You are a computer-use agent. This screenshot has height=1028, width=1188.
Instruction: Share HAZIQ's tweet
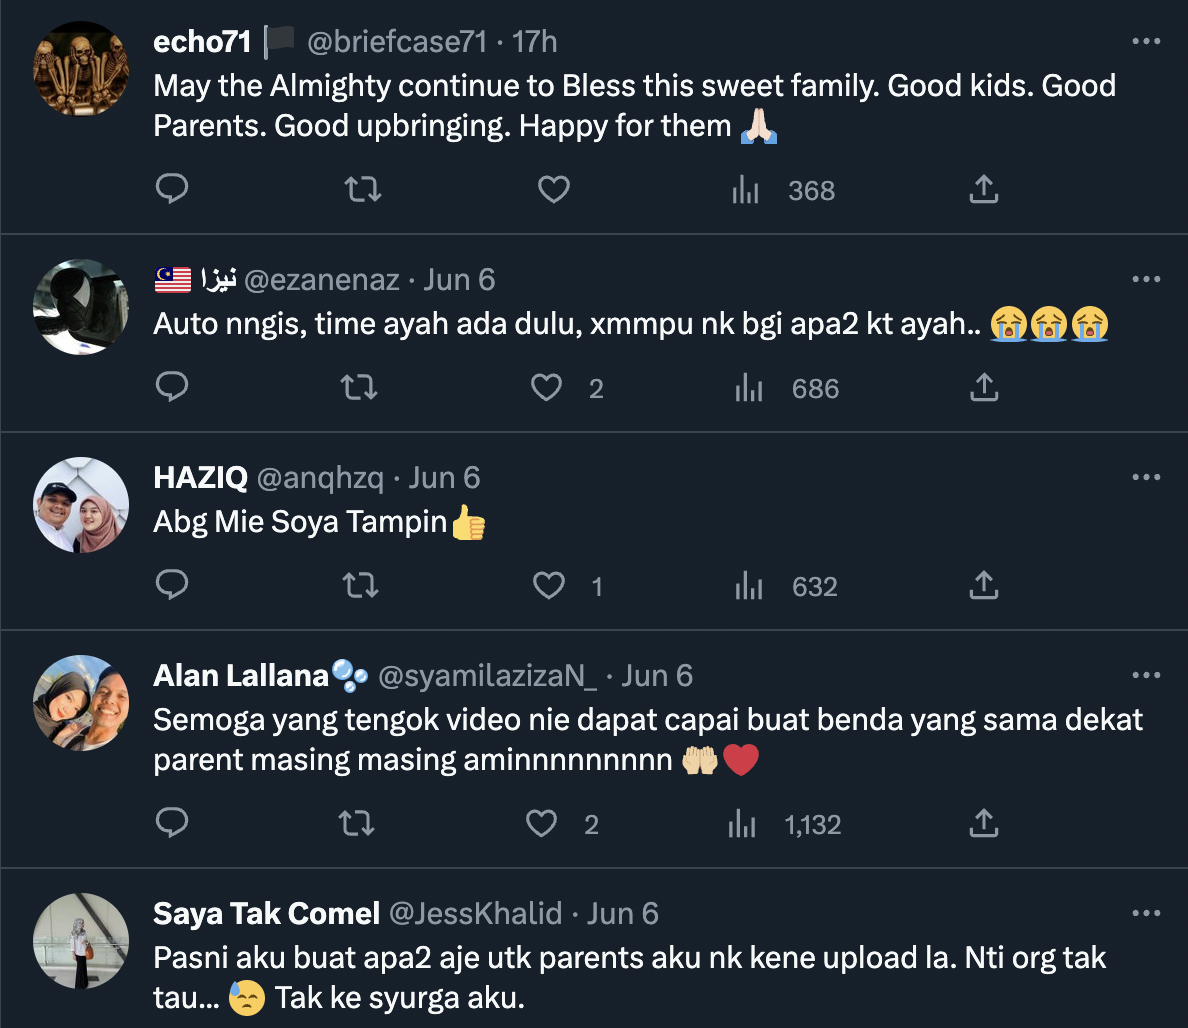click(x=984, y=585)
